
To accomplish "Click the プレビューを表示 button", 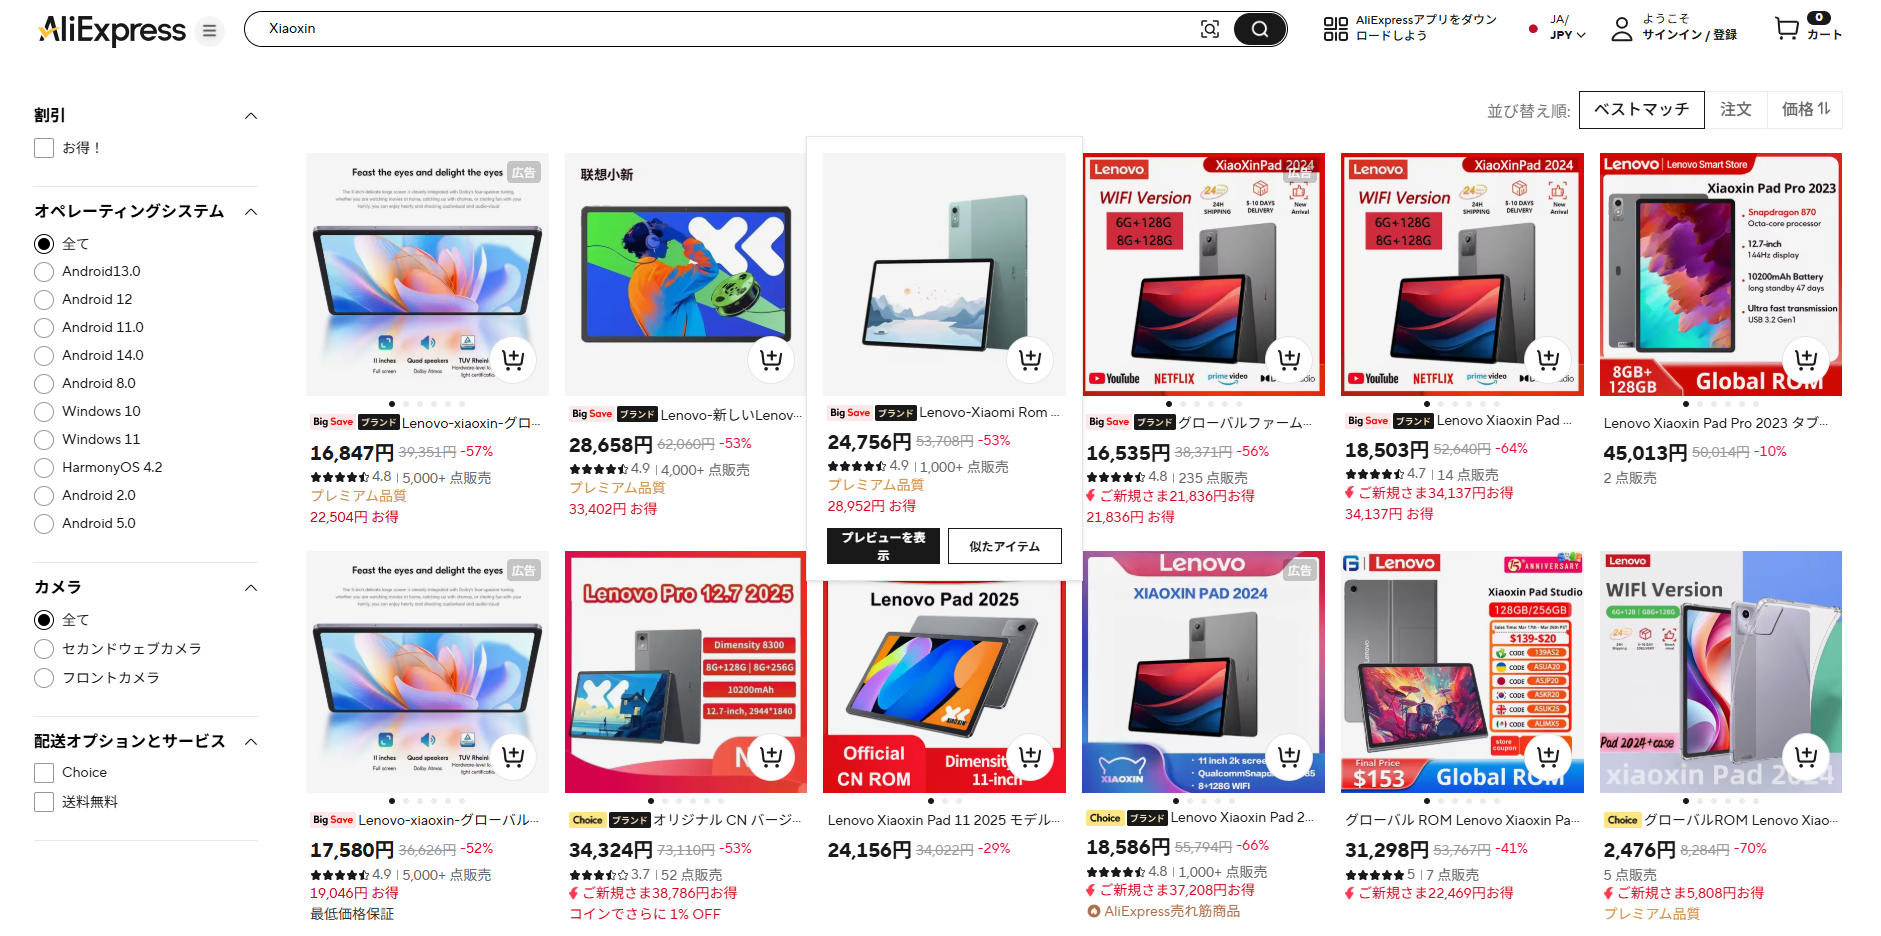I will point(883,546).
